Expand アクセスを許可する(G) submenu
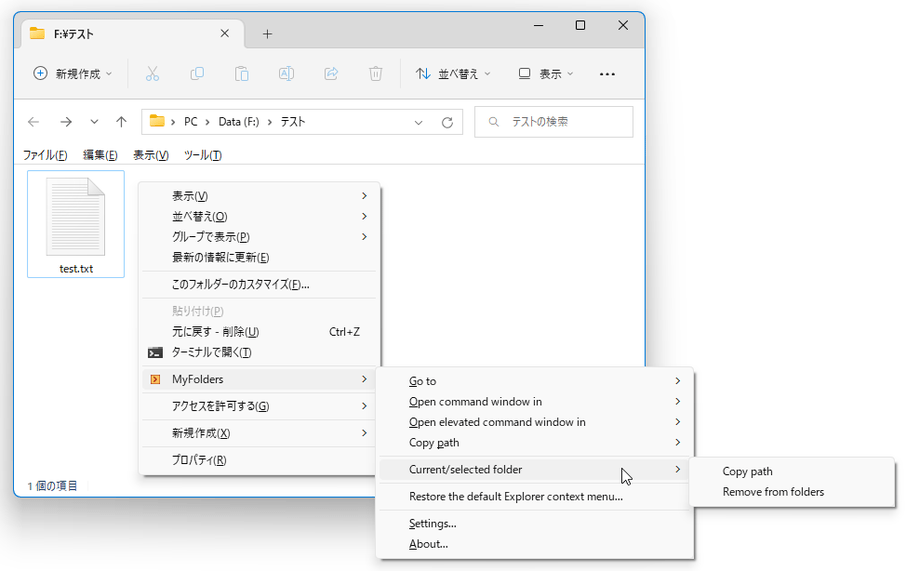 [x=259, y=406]
